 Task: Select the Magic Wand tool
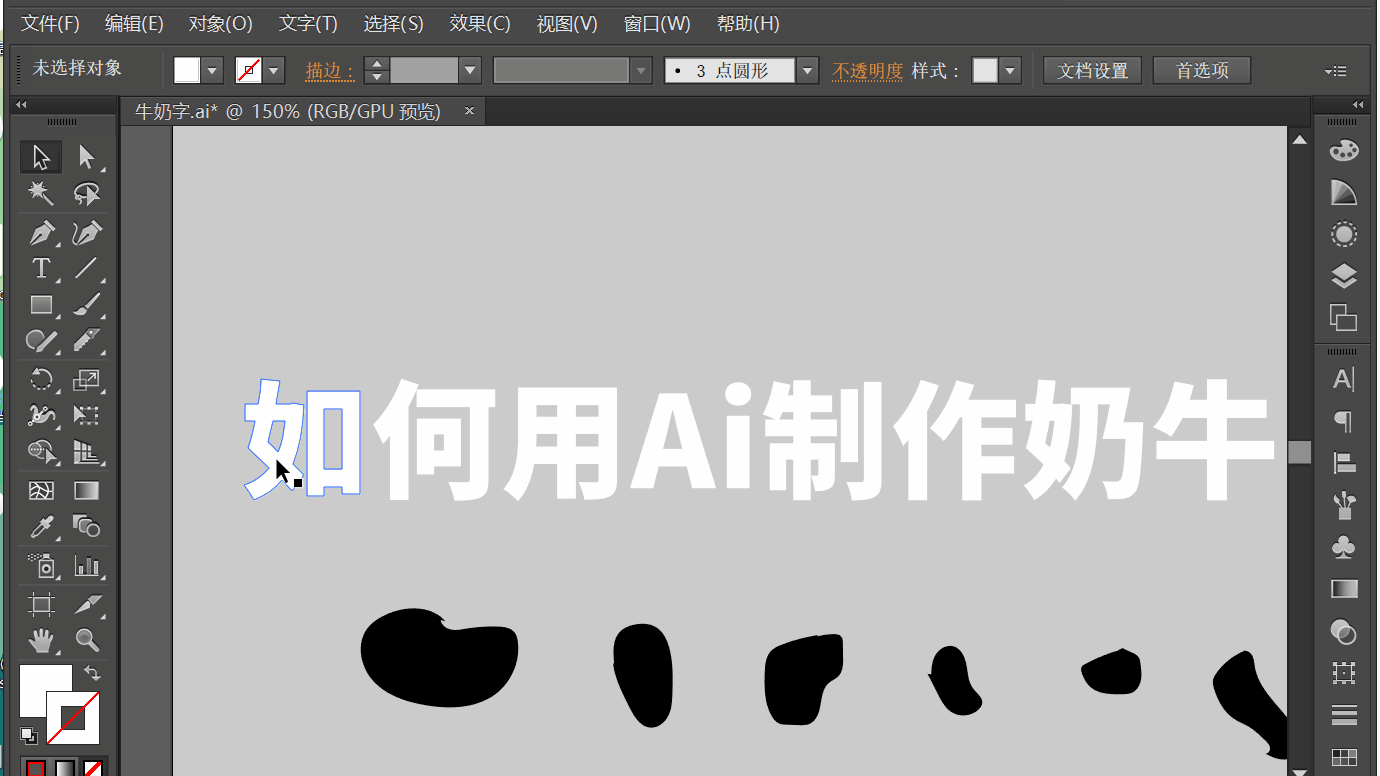click(41, 193)
